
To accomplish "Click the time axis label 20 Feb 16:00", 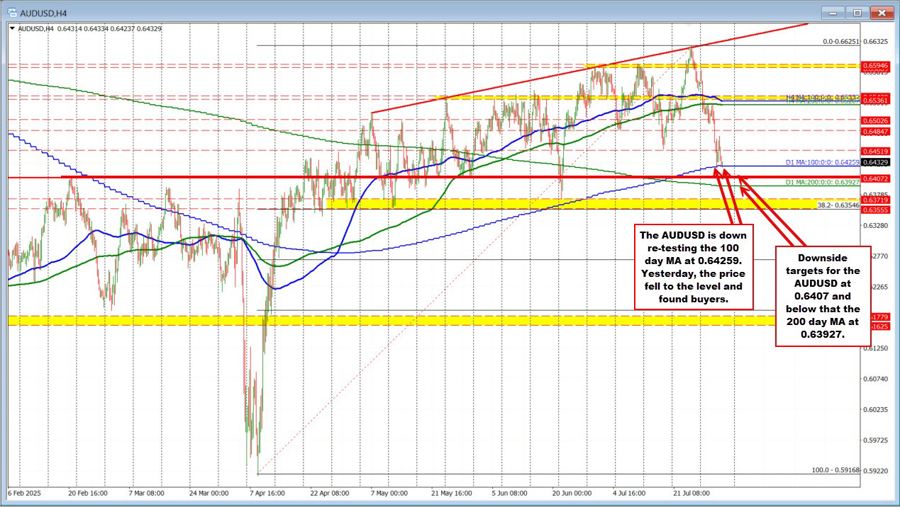I will pos(88,493).
